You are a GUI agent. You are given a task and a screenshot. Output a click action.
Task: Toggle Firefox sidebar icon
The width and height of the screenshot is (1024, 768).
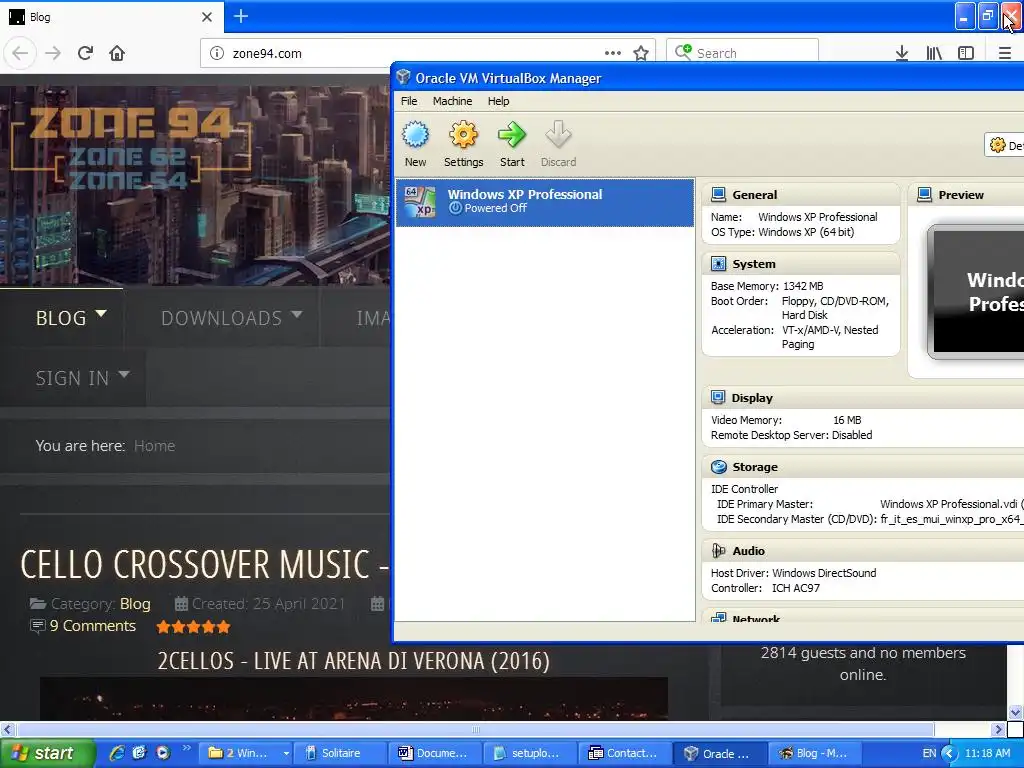966,53
